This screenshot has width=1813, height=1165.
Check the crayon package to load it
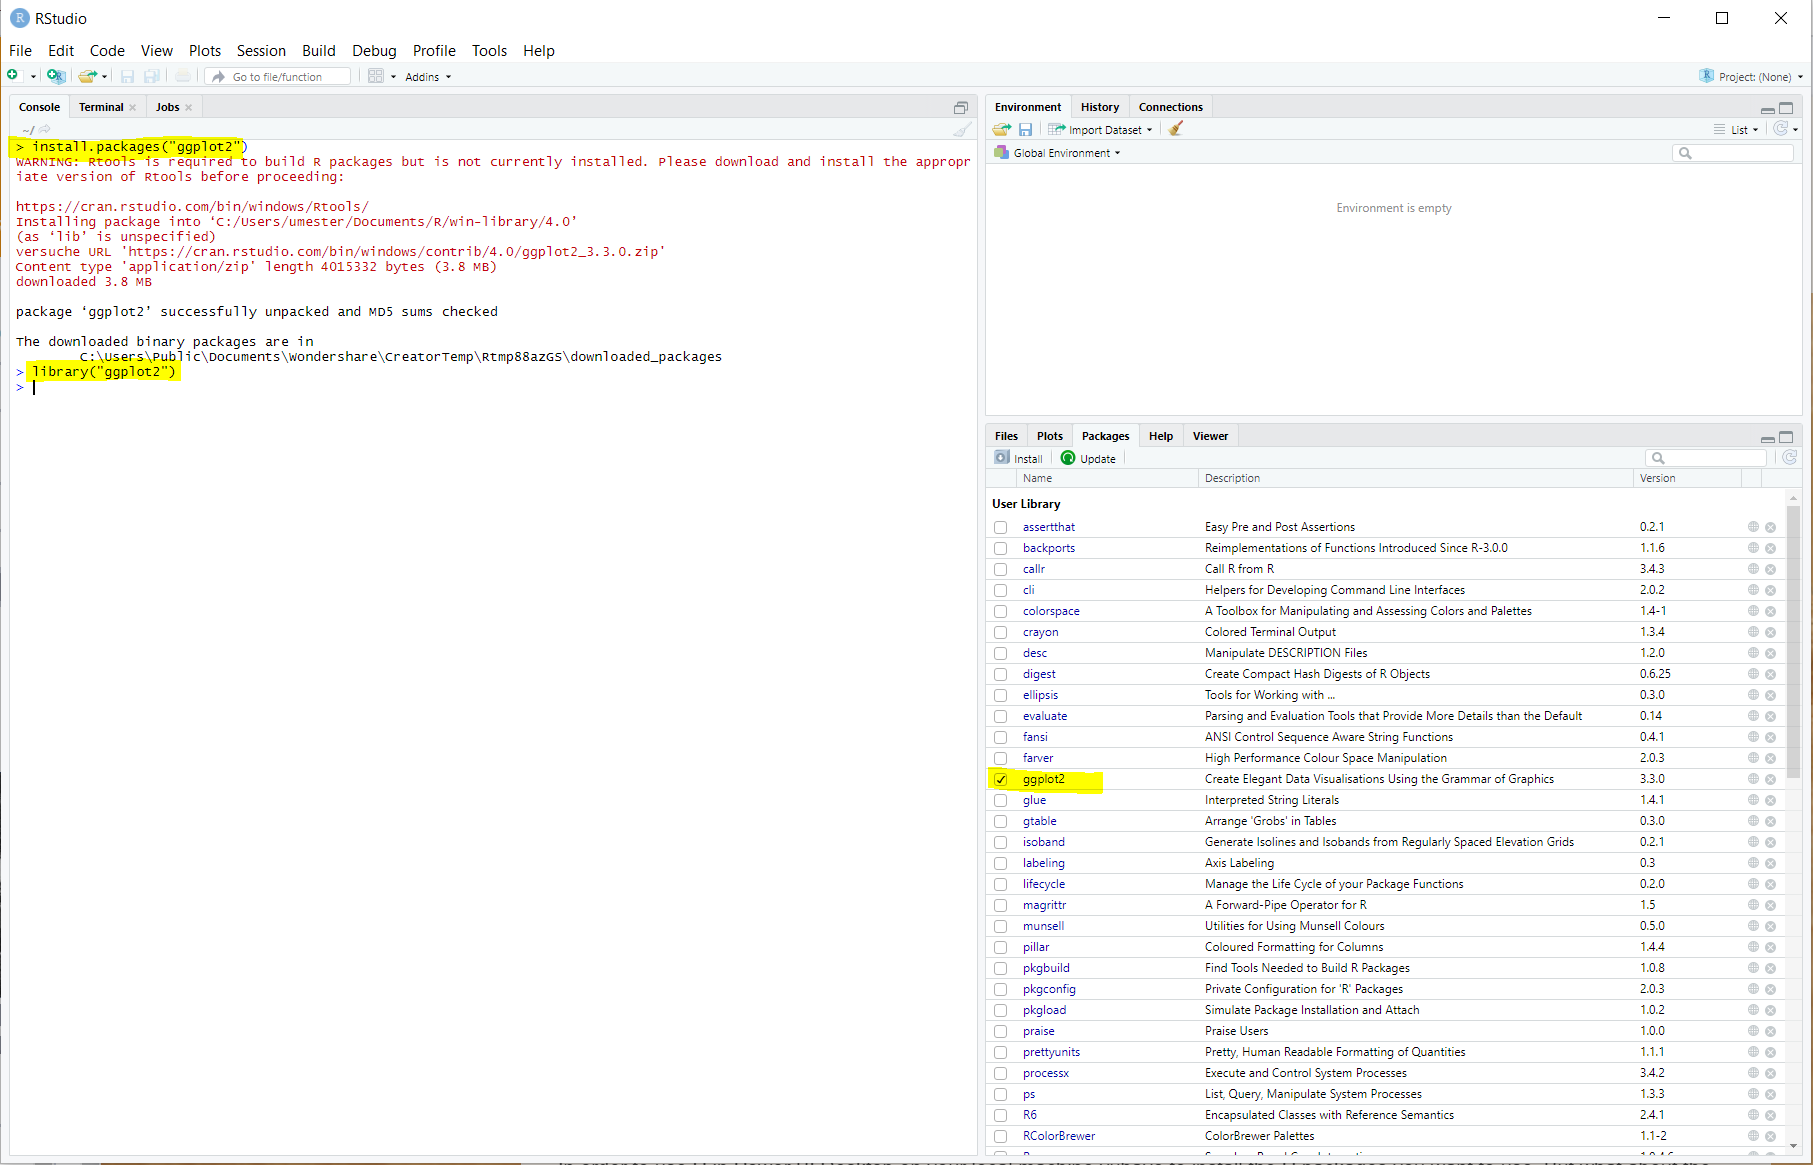(x=1000, y=631)
